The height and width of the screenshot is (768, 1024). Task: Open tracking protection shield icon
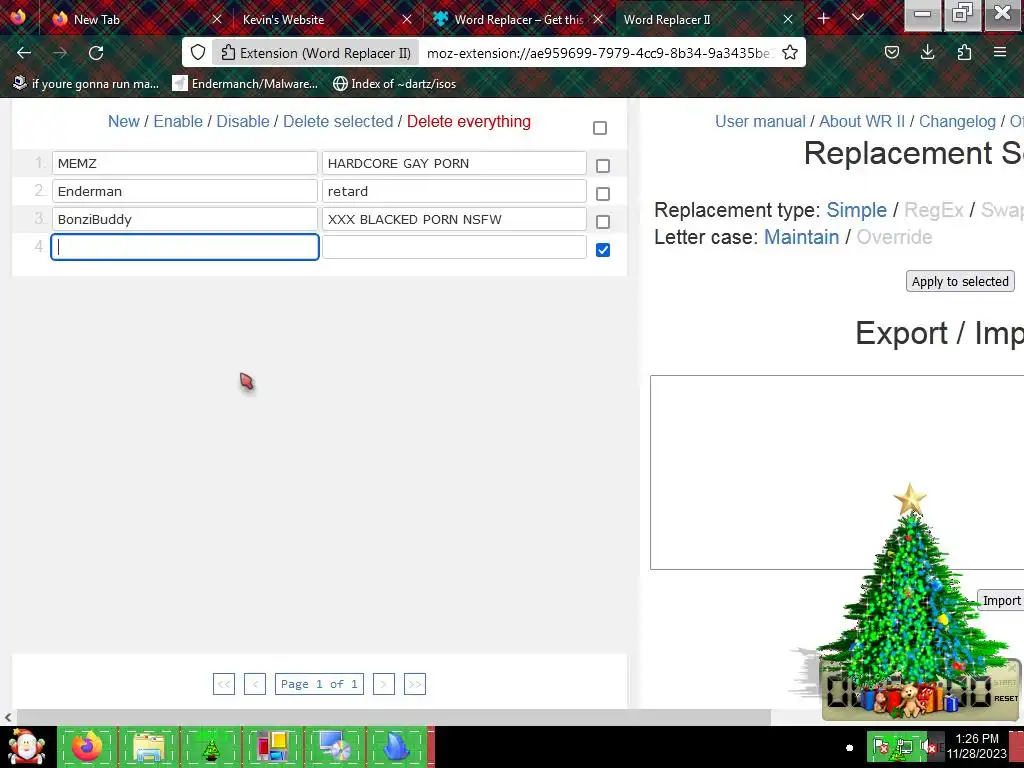coord(198,53)
